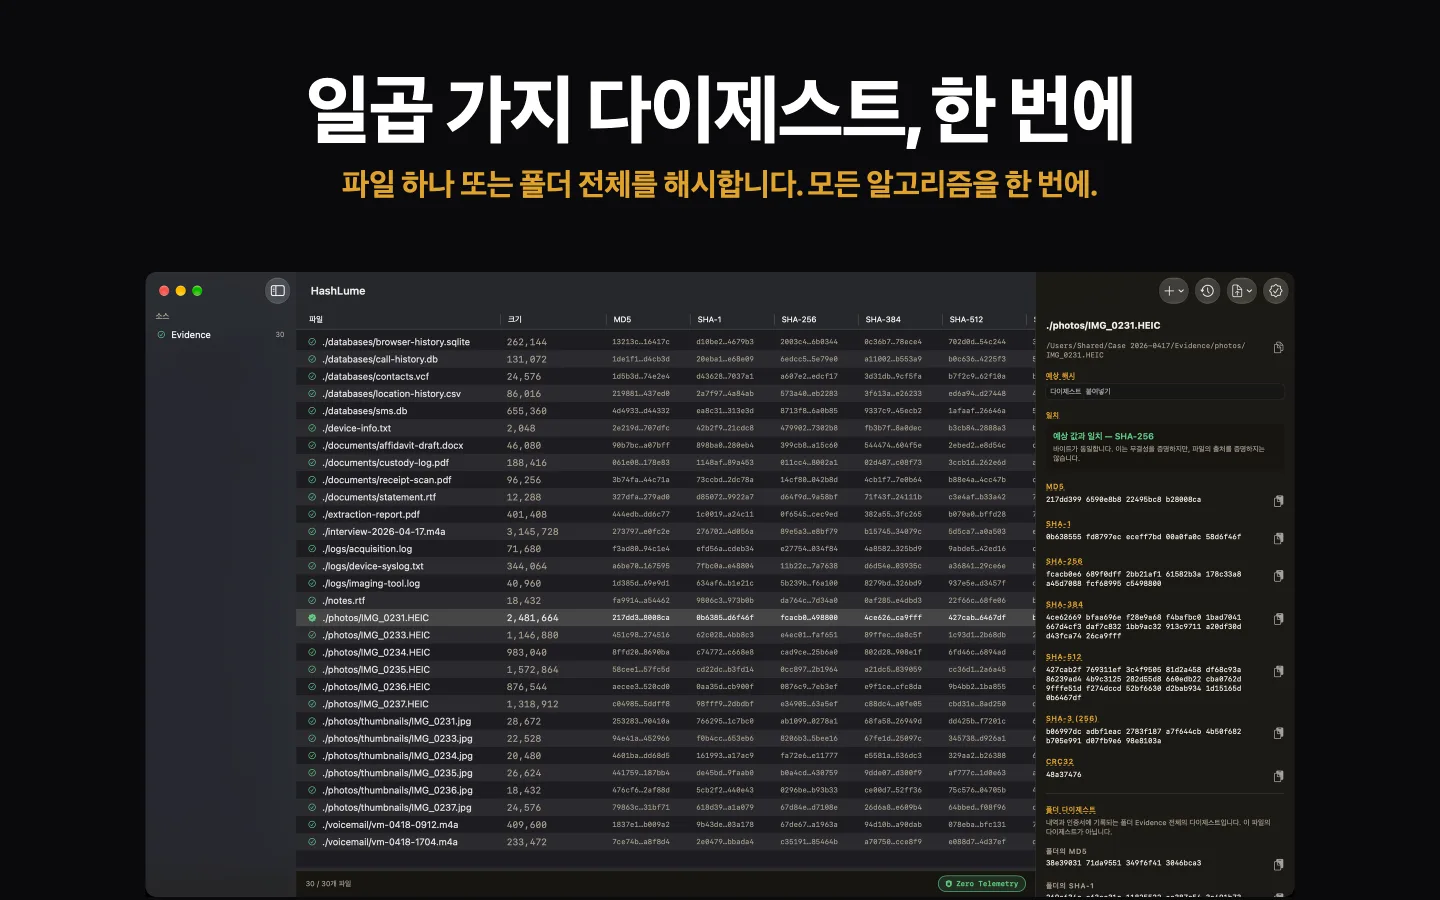1440x900 pixels.
Task: Select the ./interview-2026-04-17.m4a row
Action: click(665, 532)
